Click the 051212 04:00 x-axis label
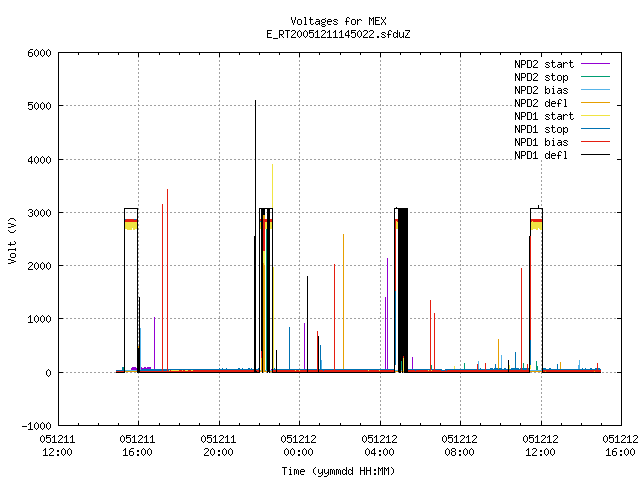 [379, 446]
